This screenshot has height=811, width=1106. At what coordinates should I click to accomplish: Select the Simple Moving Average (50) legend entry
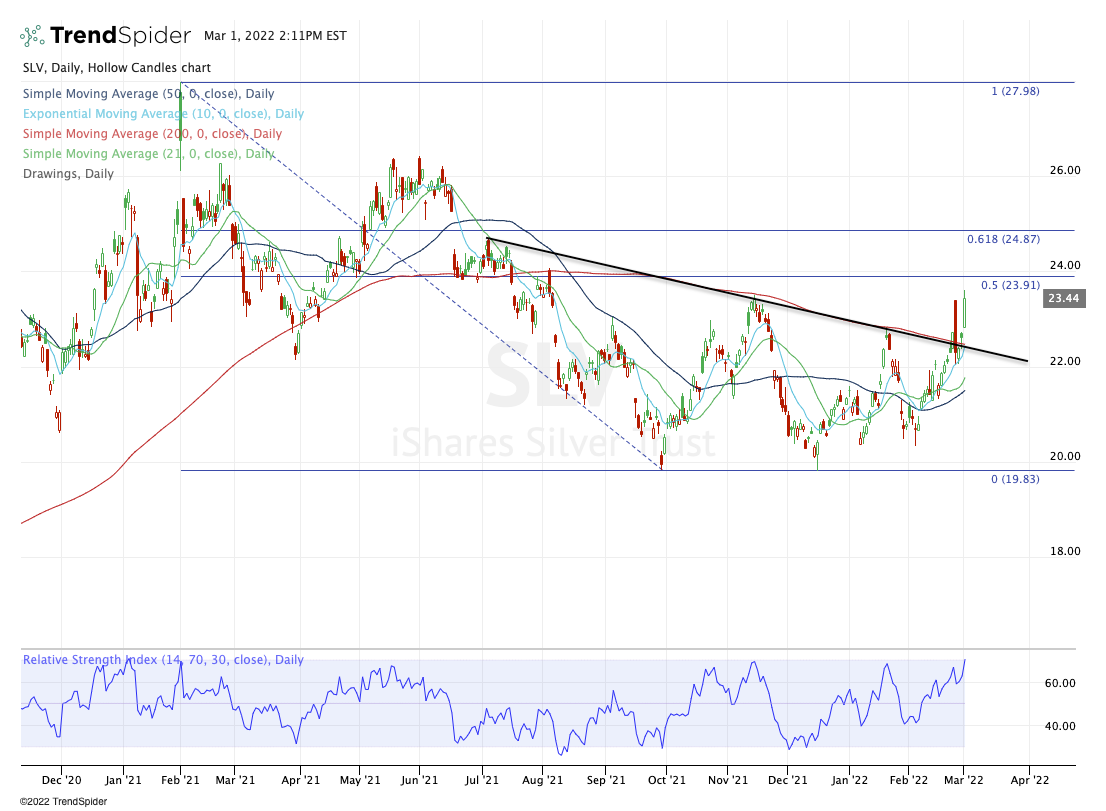[x=148, y=94]
